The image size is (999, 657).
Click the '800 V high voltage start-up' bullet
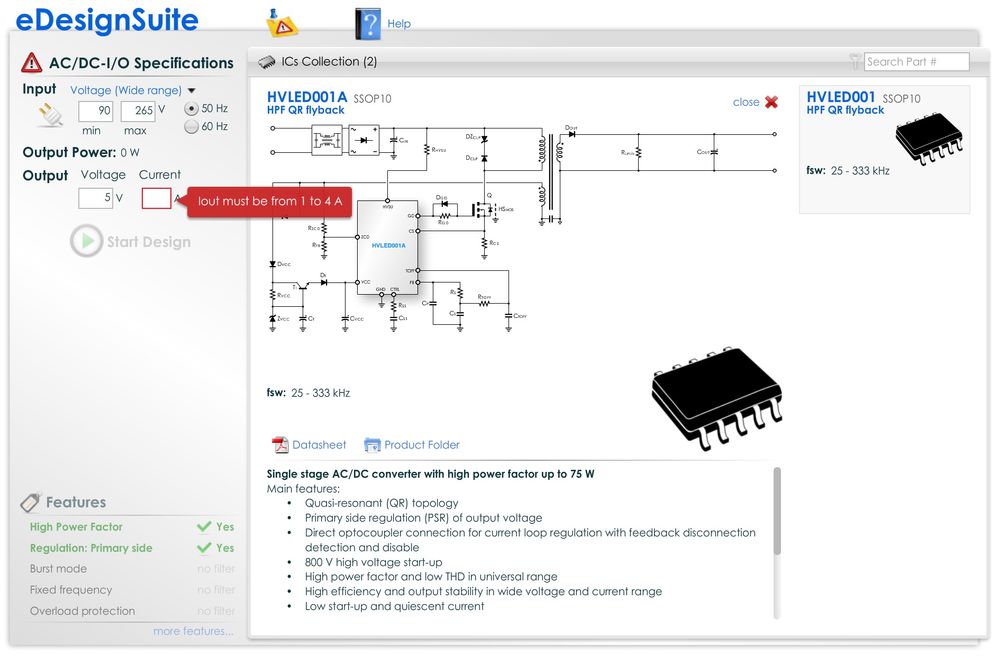click(373, 562)
